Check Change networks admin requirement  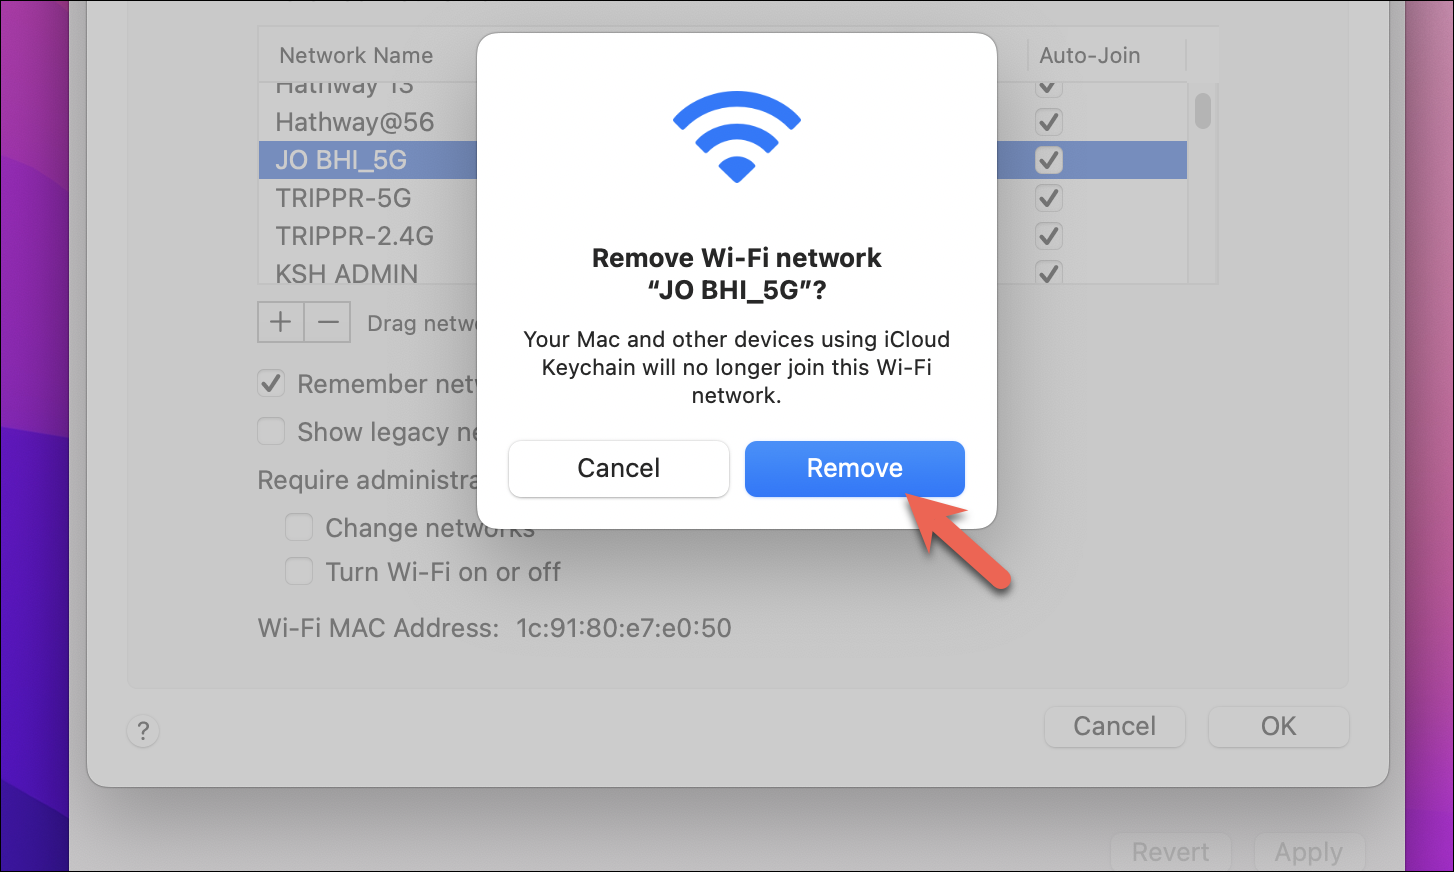pos(299,527)
